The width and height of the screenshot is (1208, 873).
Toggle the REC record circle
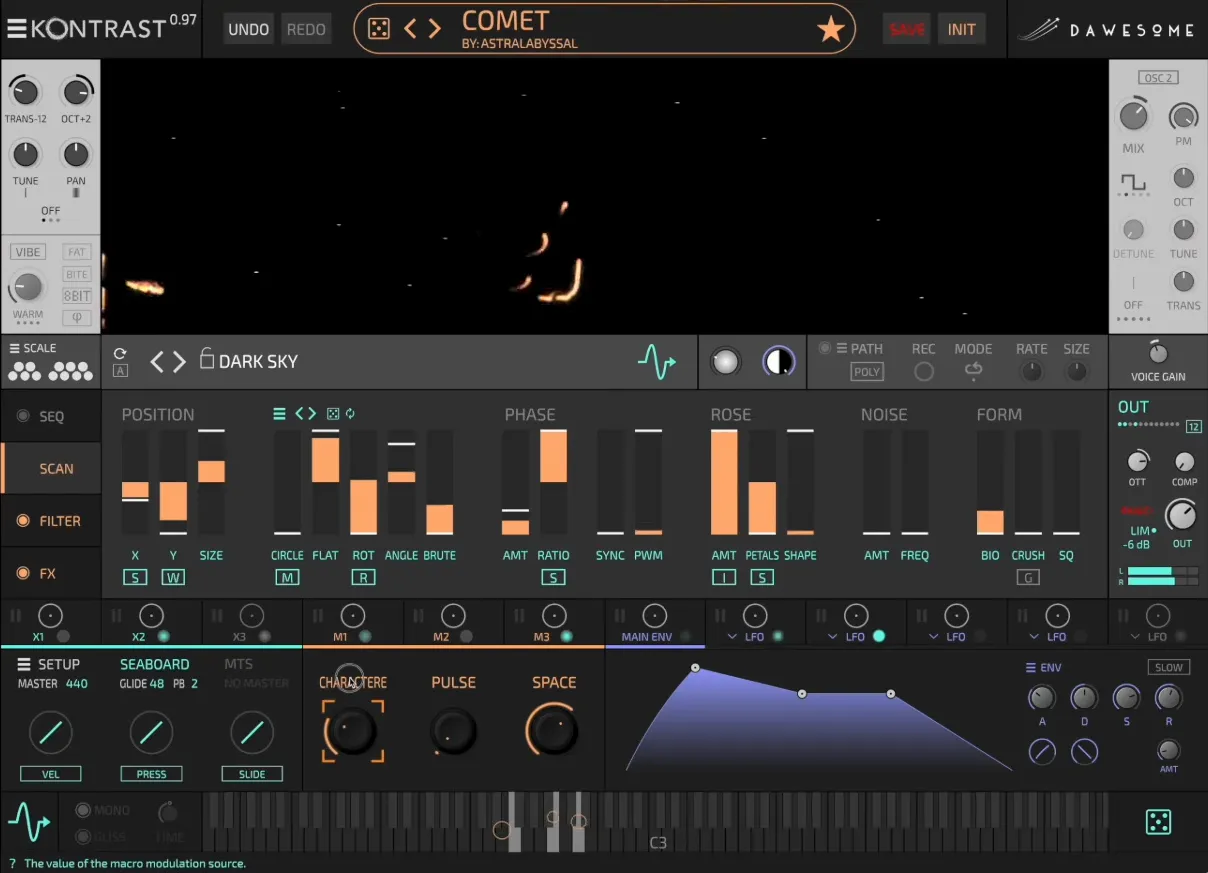924,371
